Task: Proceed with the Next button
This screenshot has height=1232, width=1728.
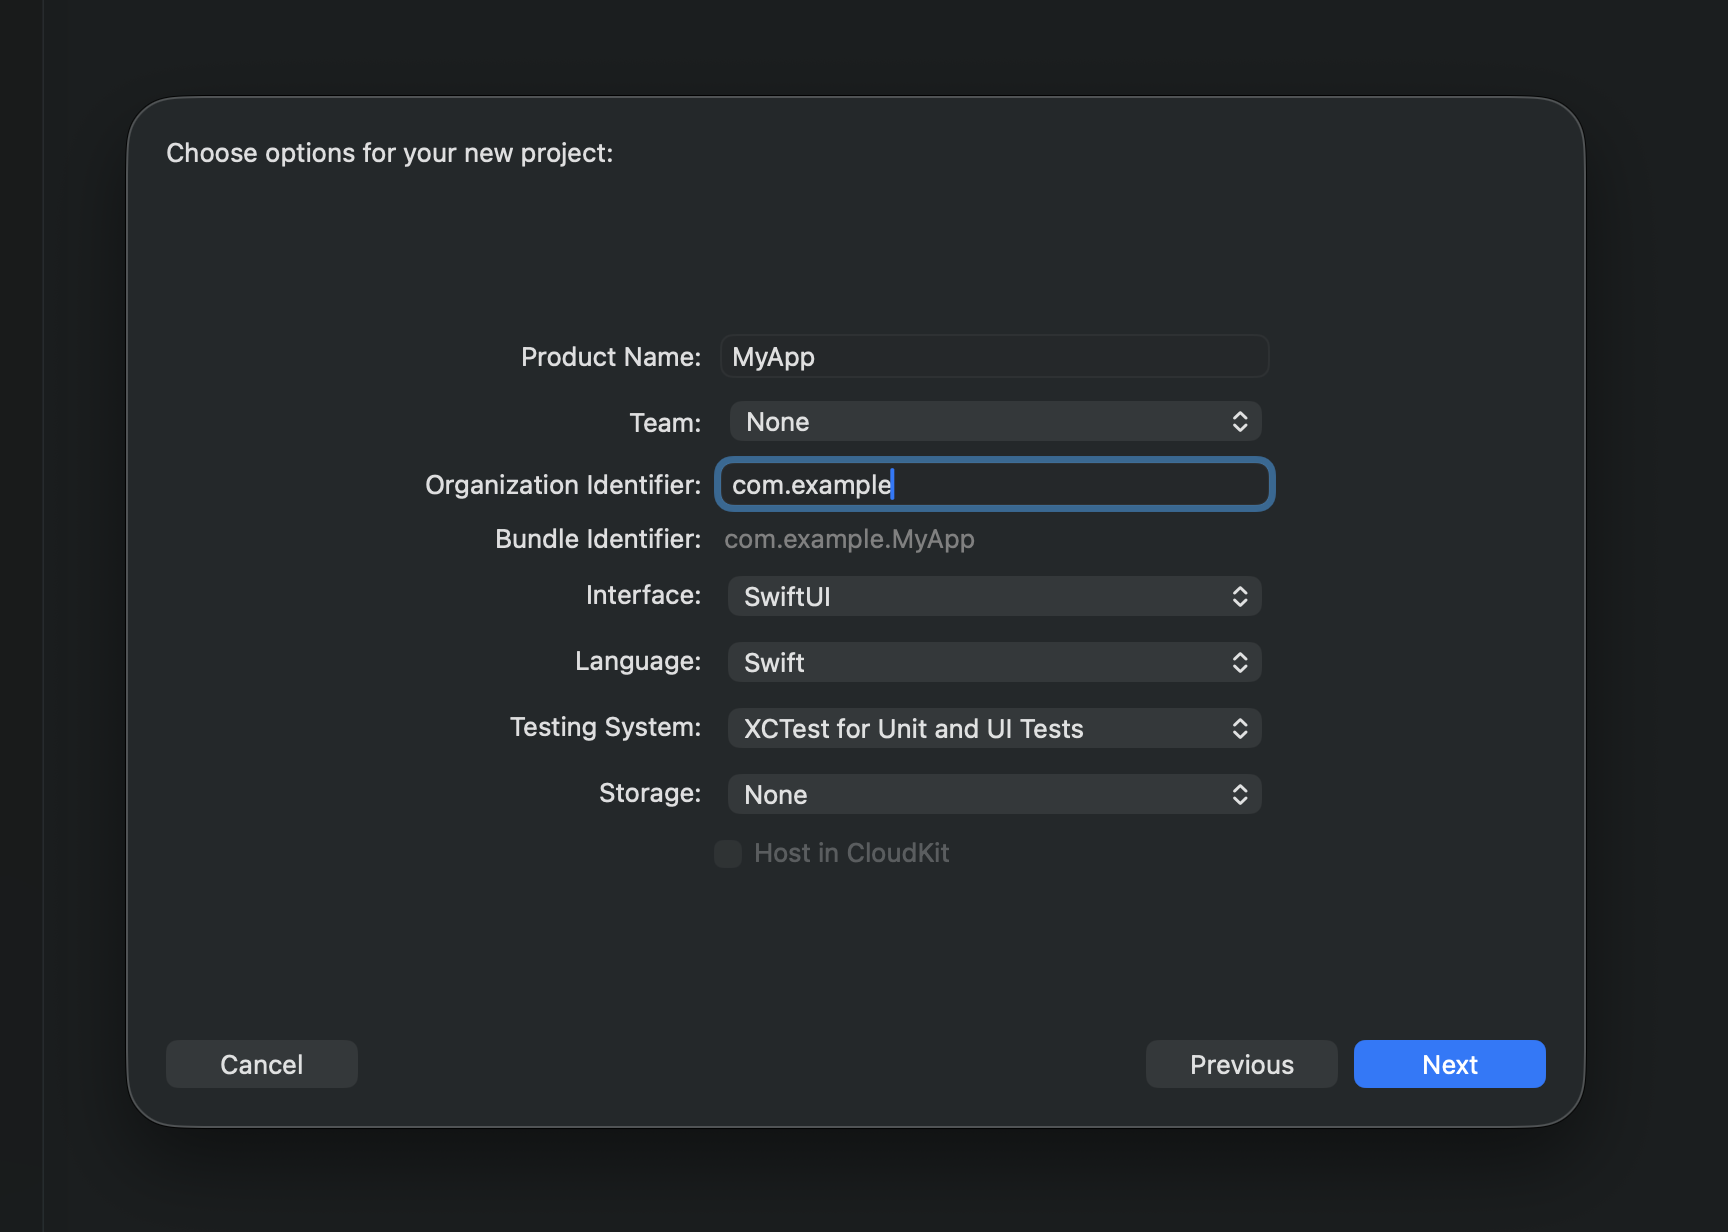Action: (x=1450, y=1064)
